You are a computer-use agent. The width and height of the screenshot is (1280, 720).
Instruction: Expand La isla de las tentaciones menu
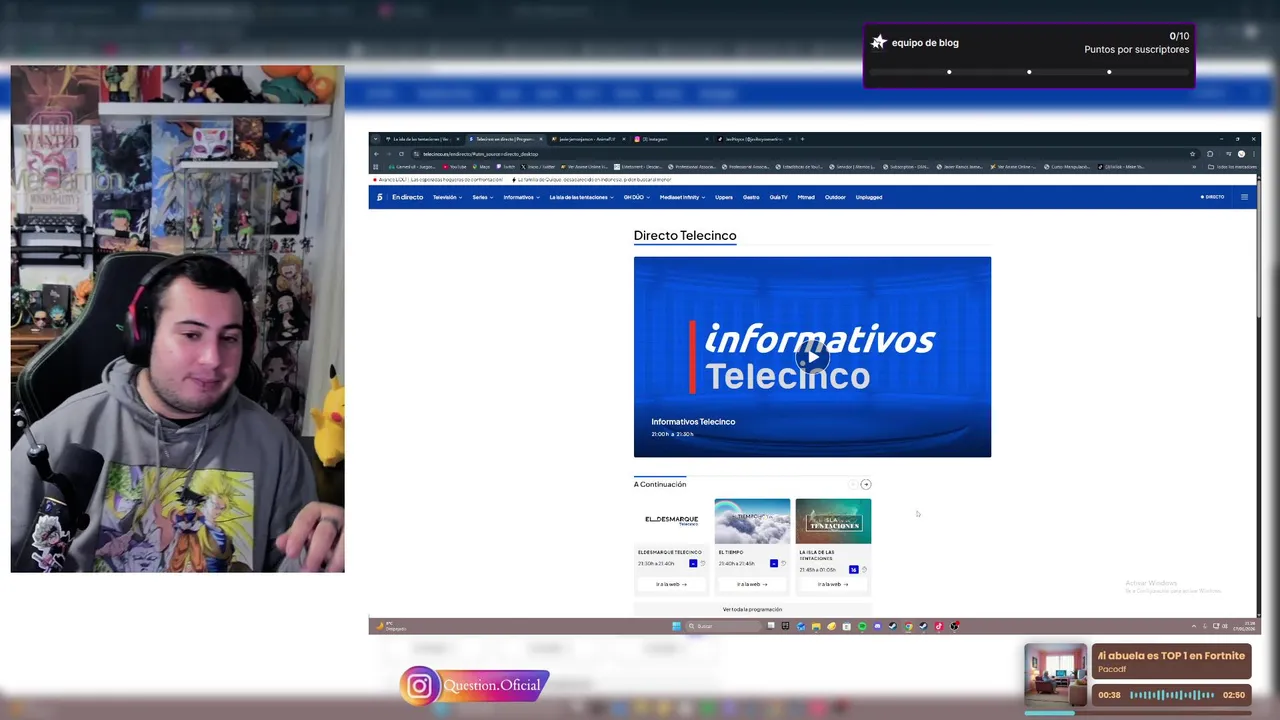pos(581,197)
